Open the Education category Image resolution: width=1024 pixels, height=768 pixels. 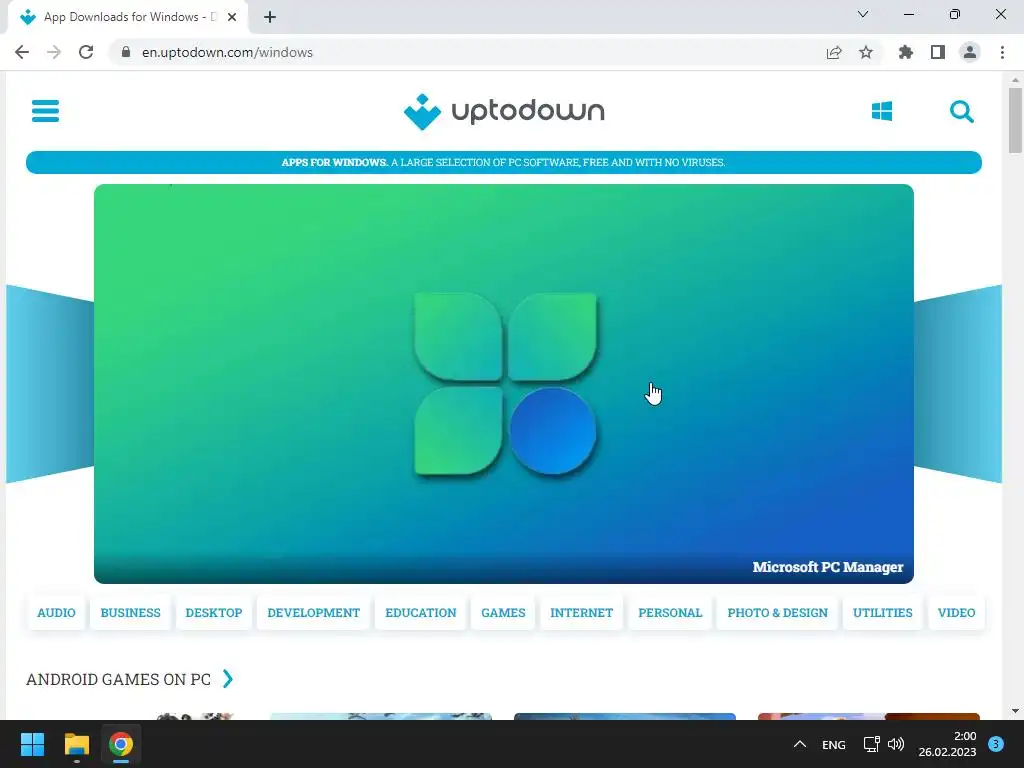(421, 613)
